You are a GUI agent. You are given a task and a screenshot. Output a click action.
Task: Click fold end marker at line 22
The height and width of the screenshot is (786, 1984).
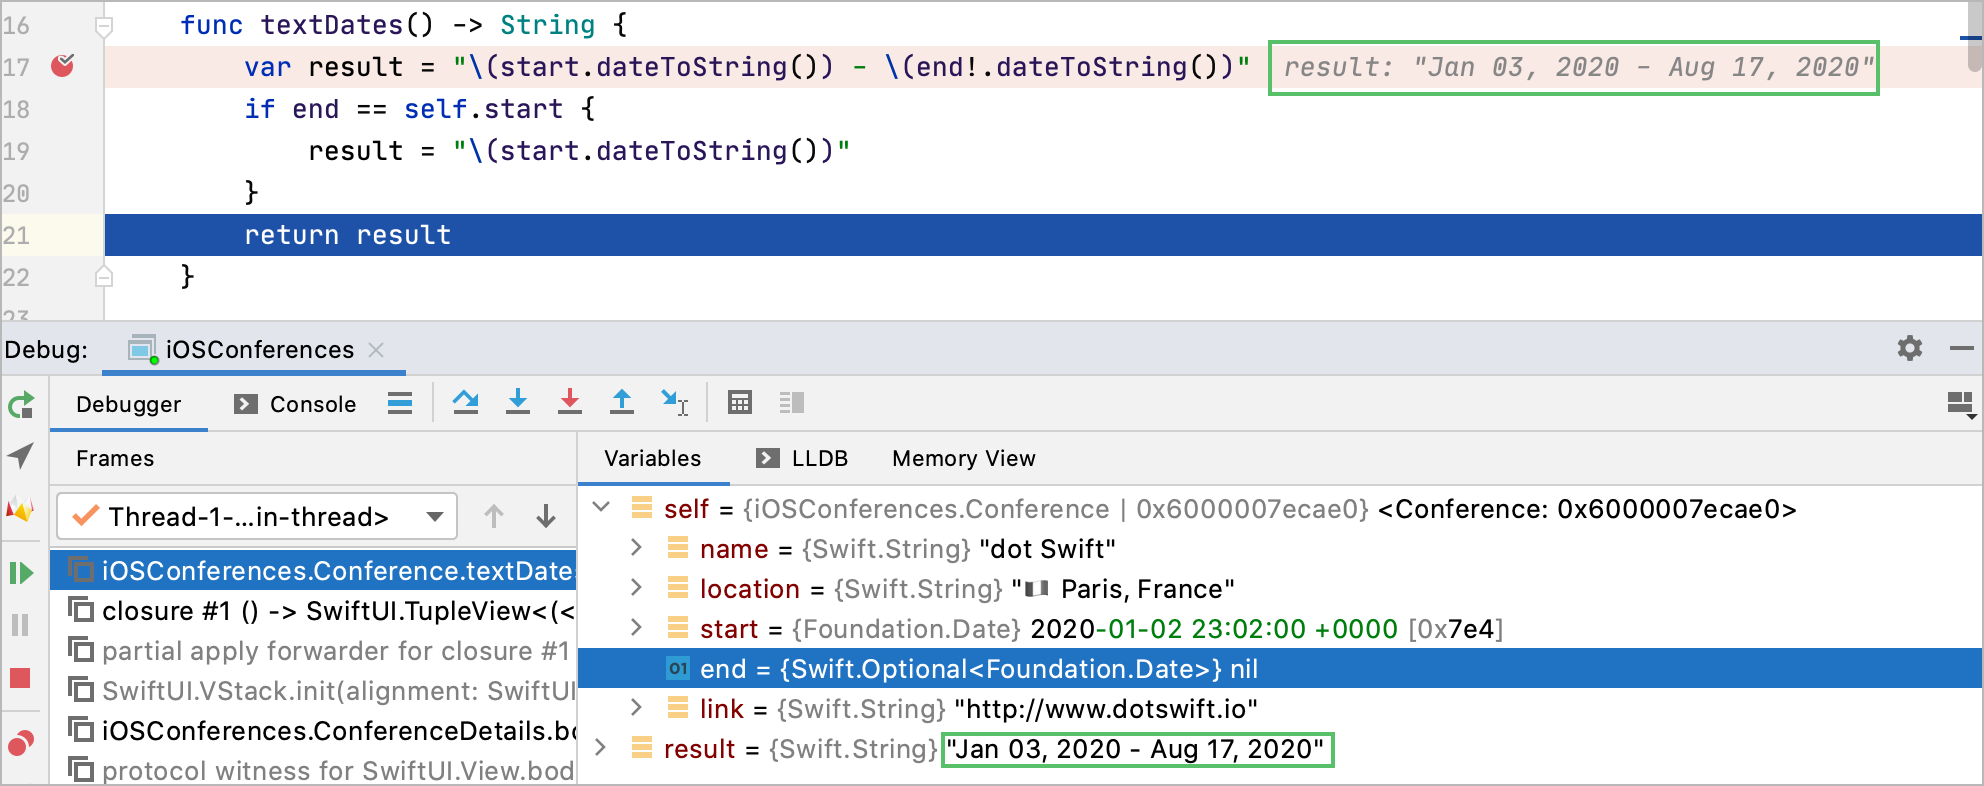pos(104,277)
